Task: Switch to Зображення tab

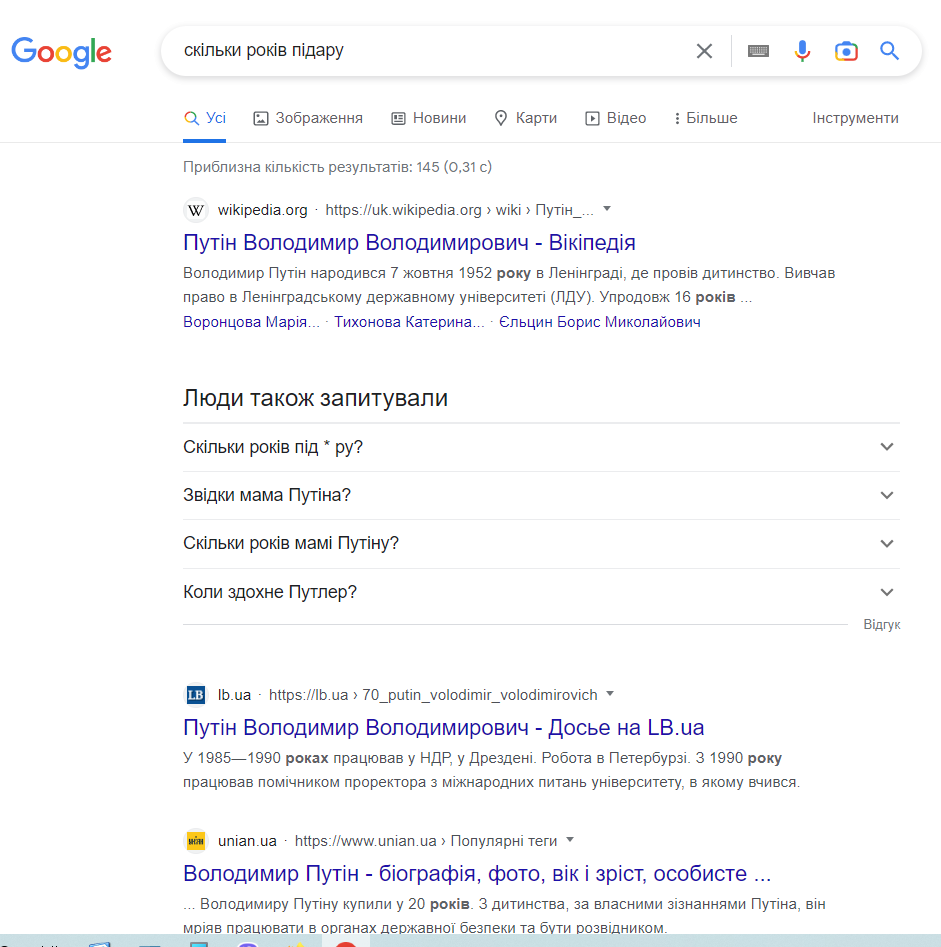Action: [x=308, y=118]
